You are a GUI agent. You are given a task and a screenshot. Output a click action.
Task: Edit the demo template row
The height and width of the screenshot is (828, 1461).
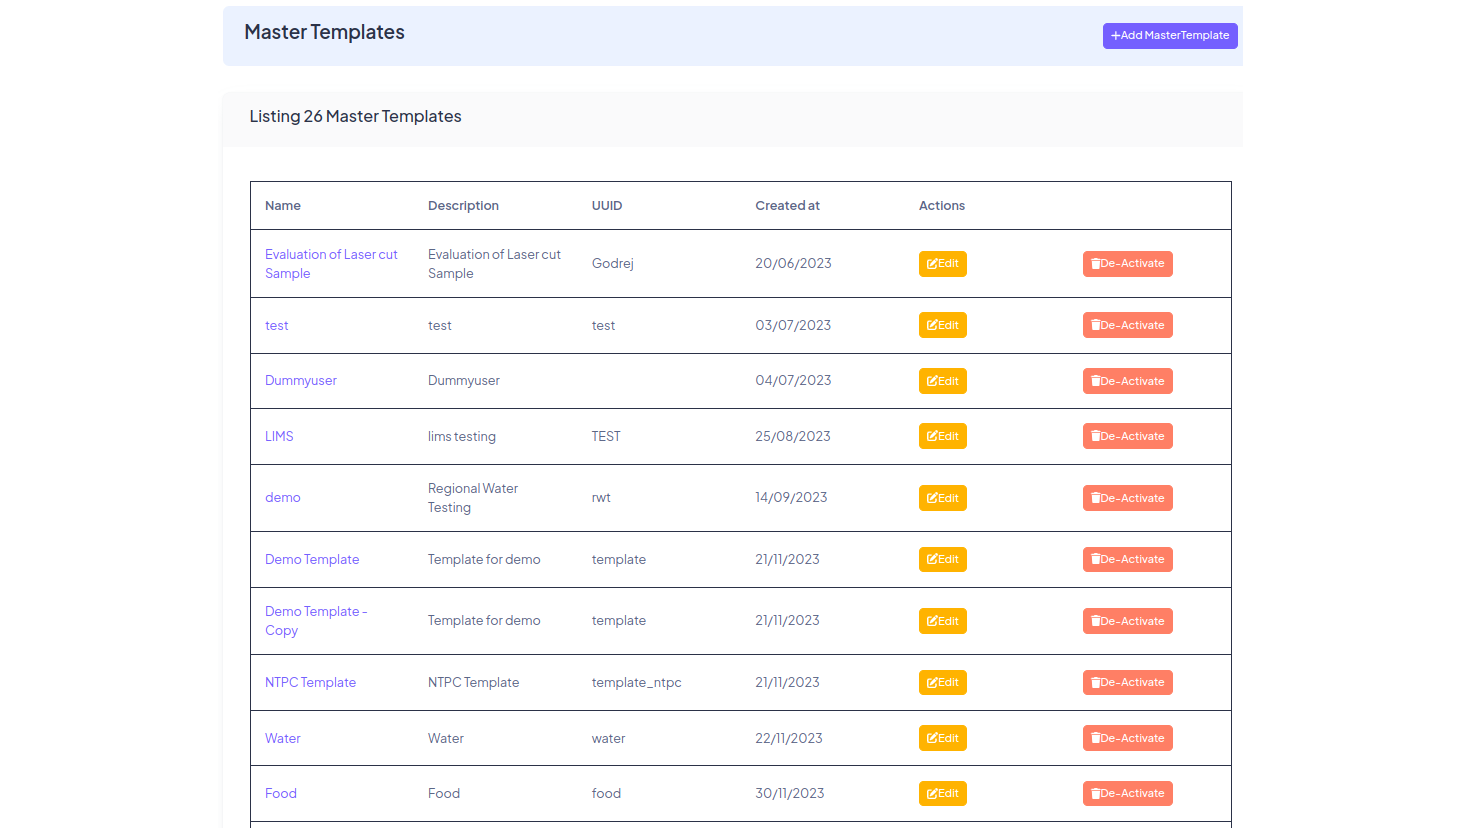942,498
